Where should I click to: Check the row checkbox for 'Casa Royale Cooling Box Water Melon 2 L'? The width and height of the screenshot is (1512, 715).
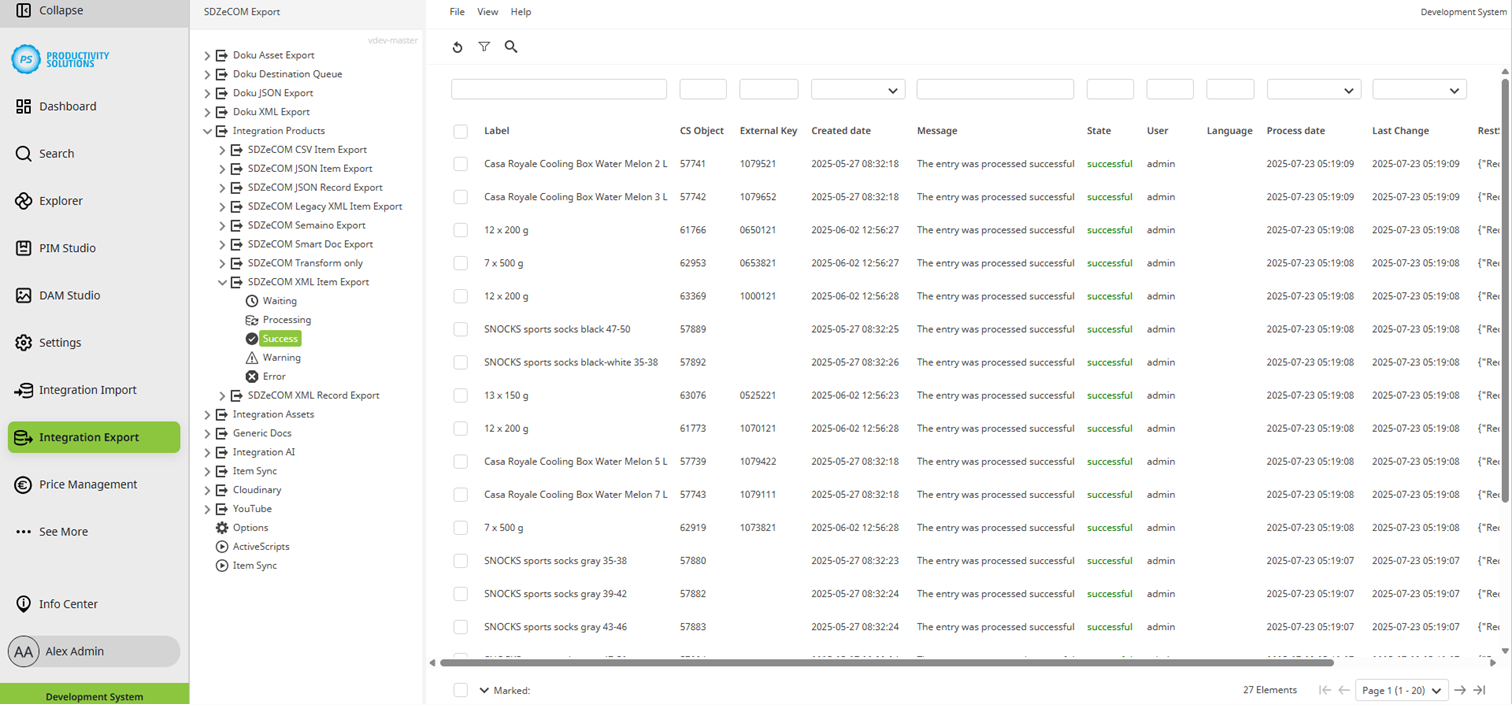pos(461,164)
